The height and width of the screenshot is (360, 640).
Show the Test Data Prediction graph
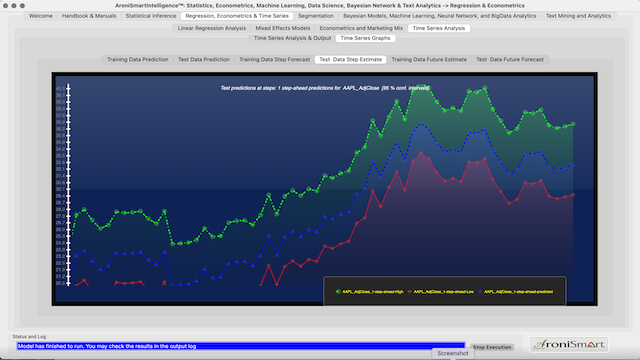(204, 60)
